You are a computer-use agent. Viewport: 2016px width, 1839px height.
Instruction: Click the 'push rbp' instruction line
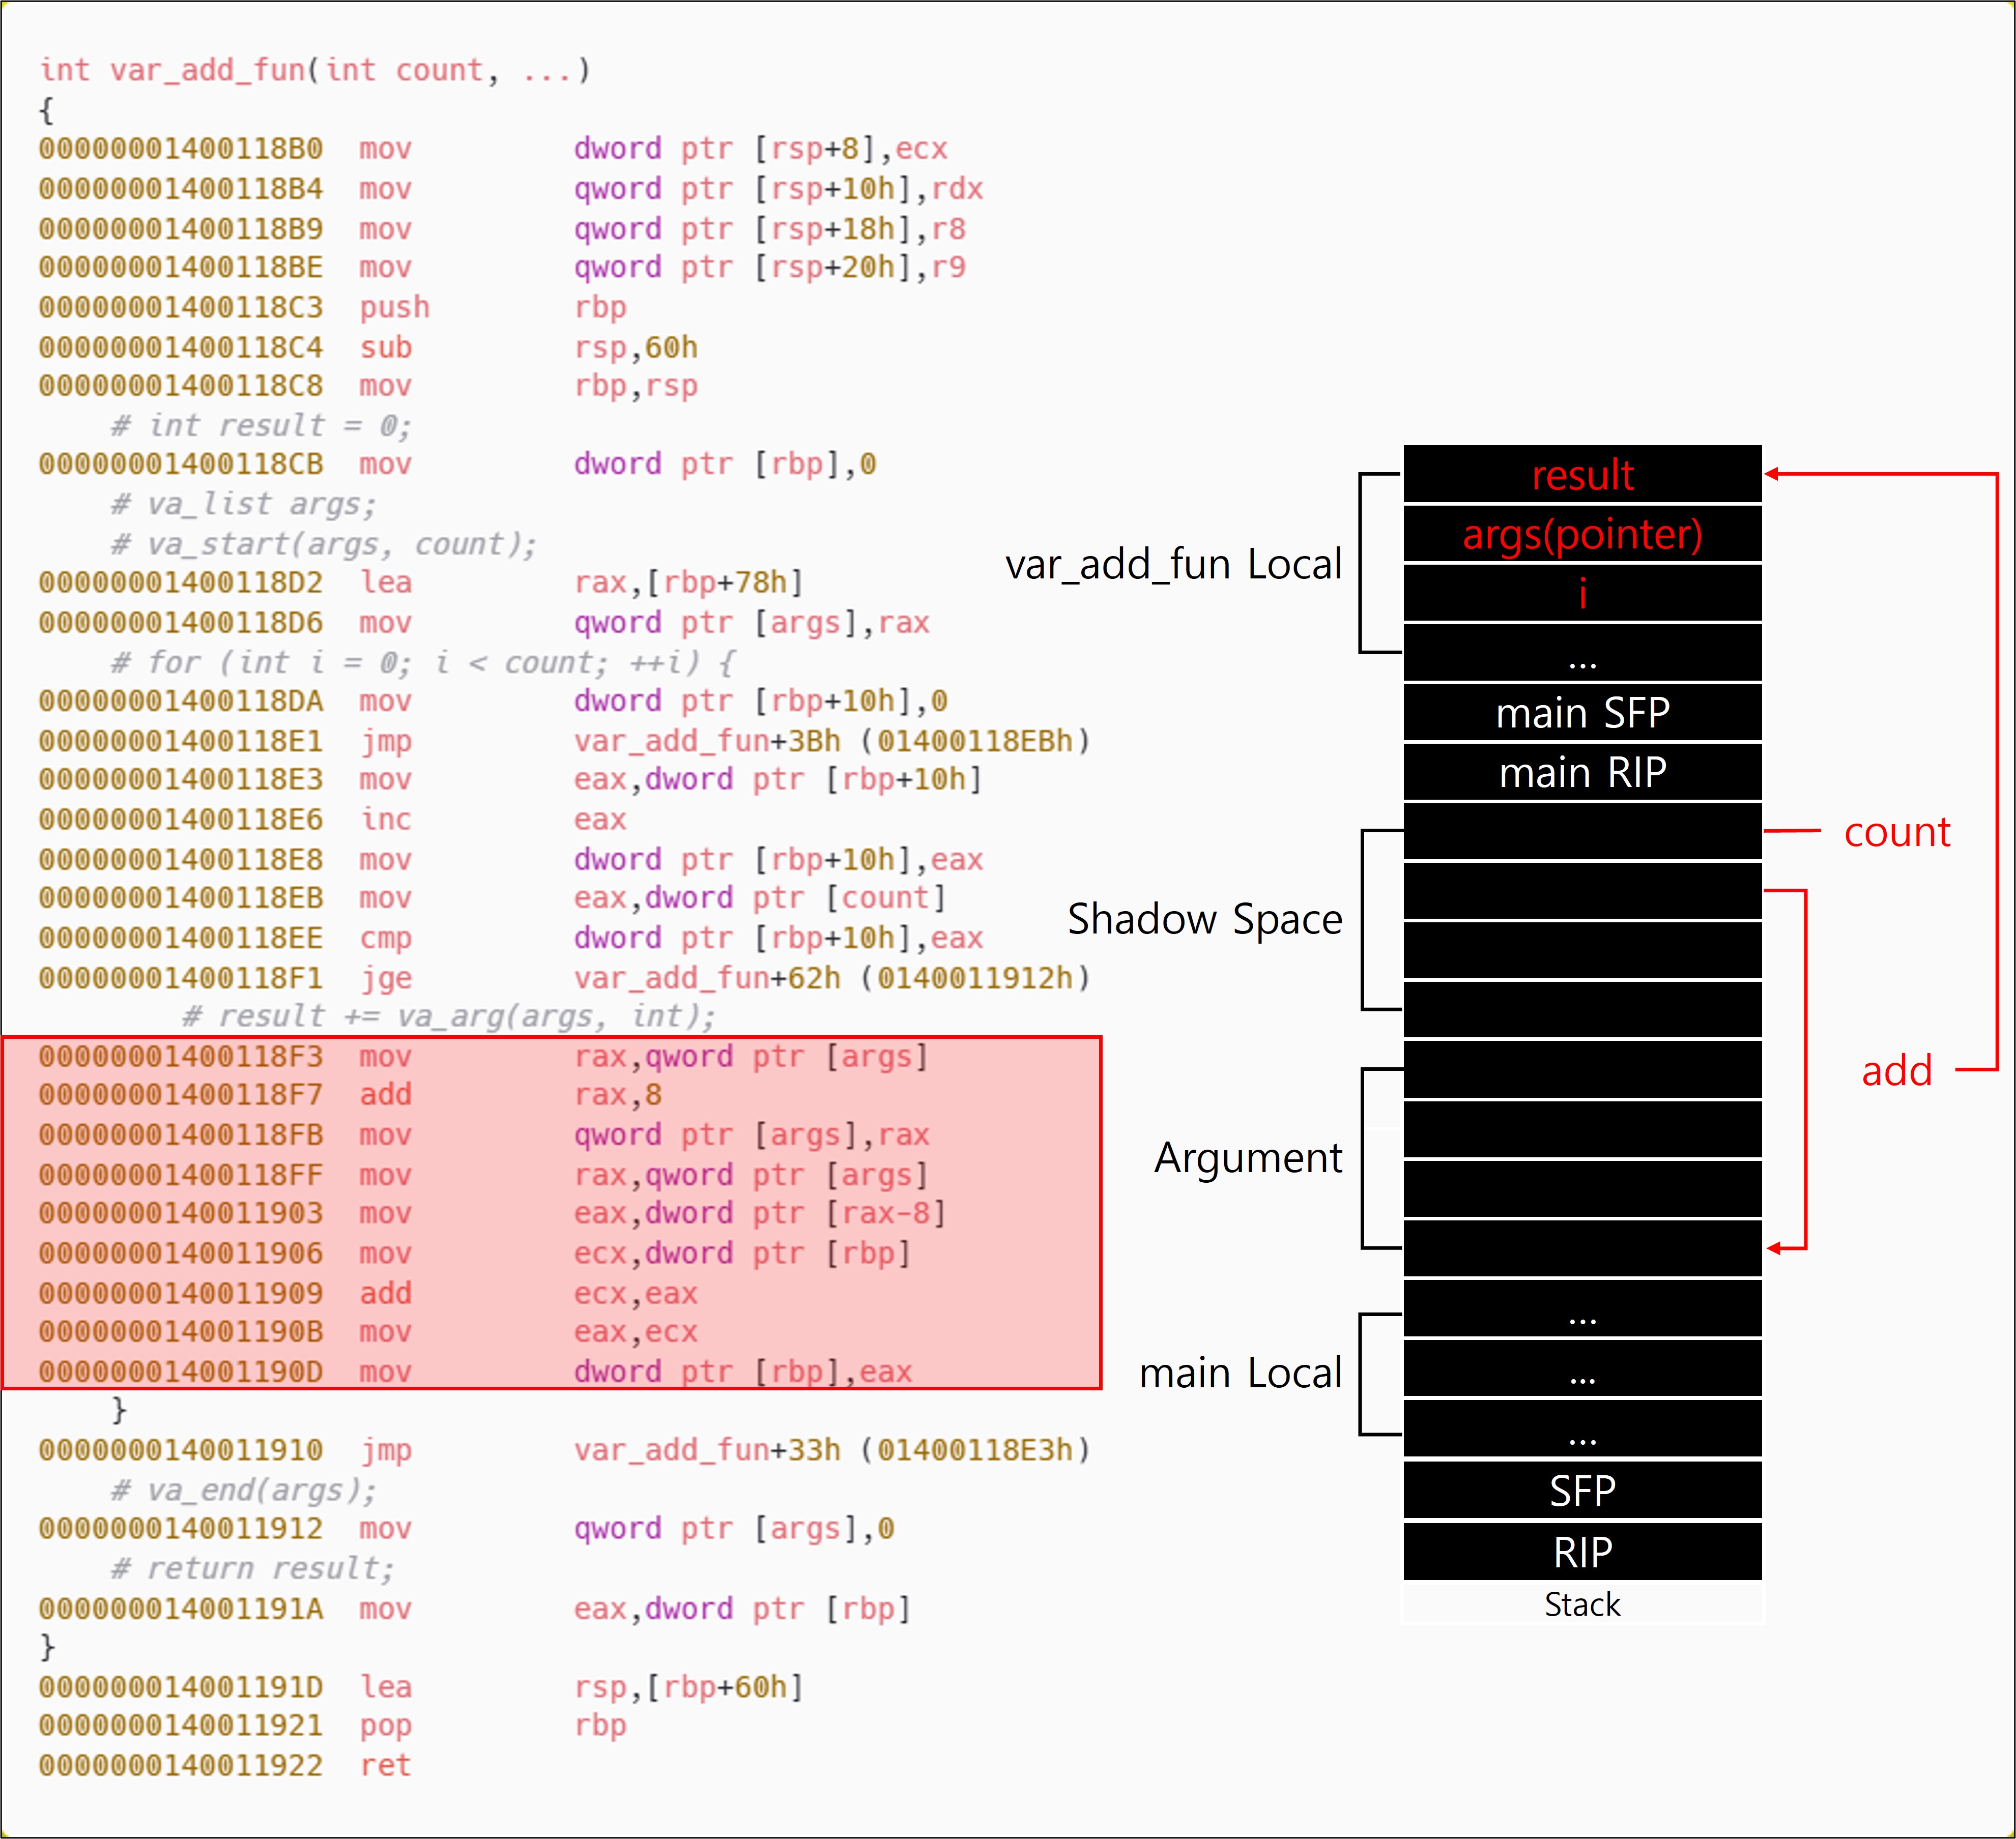(394, 308)
